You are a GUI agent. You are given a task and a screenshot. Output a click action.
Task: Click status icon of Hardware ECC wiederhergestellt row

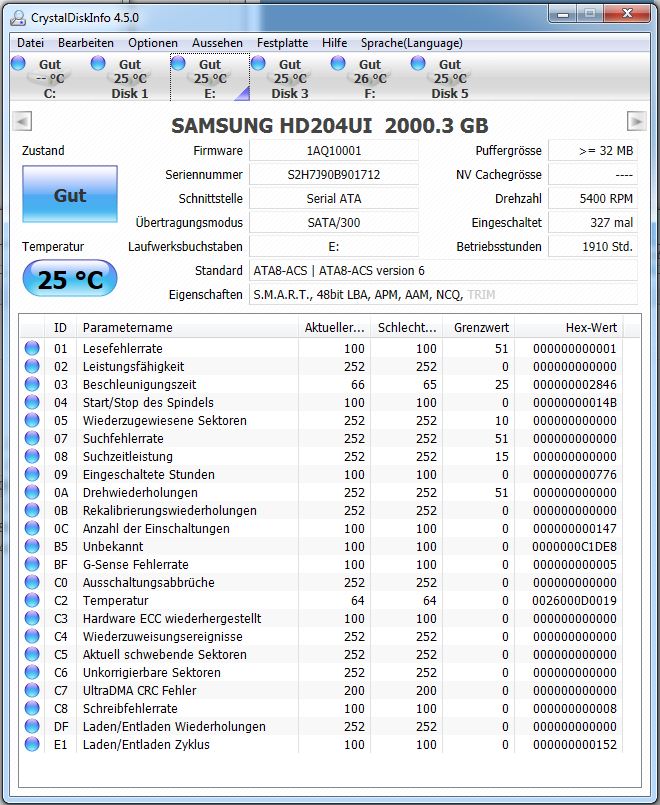[x=32, y=618]
